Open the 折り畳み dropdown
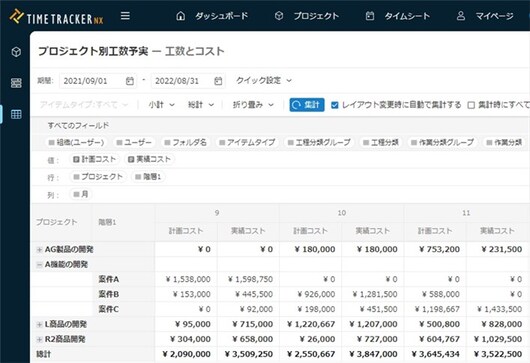Image resolution: width=530 pixels, height=363 pixels. (x=253, y=105)
